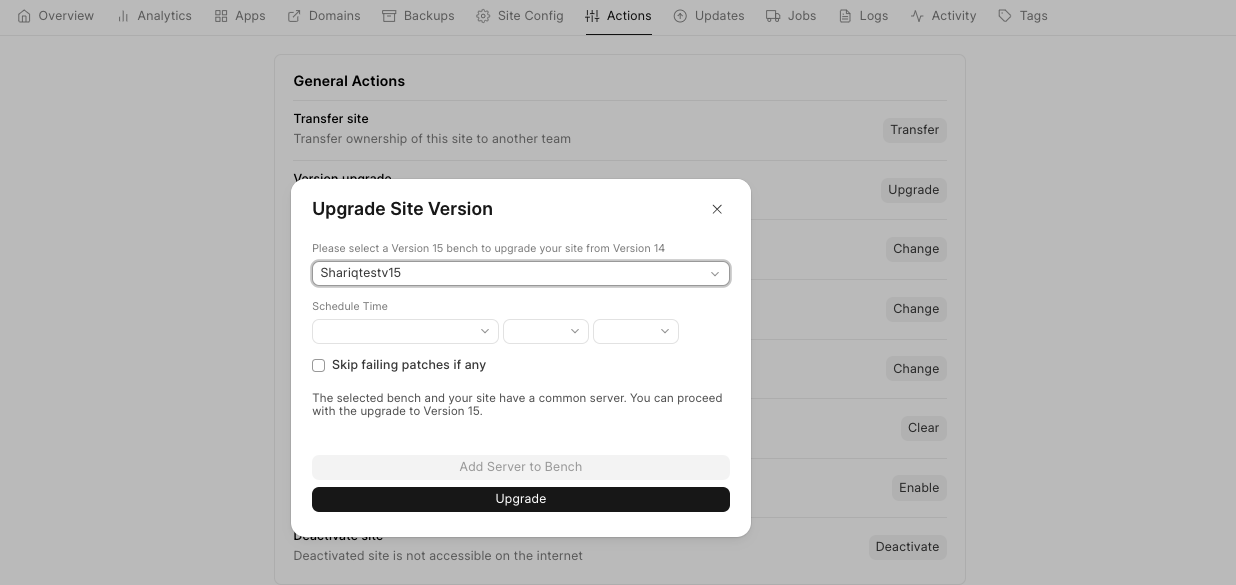Viewport: 1236px width, 585px height.
Task: Expand the last Schedule Time dropdown
Action: click(635, 331)
